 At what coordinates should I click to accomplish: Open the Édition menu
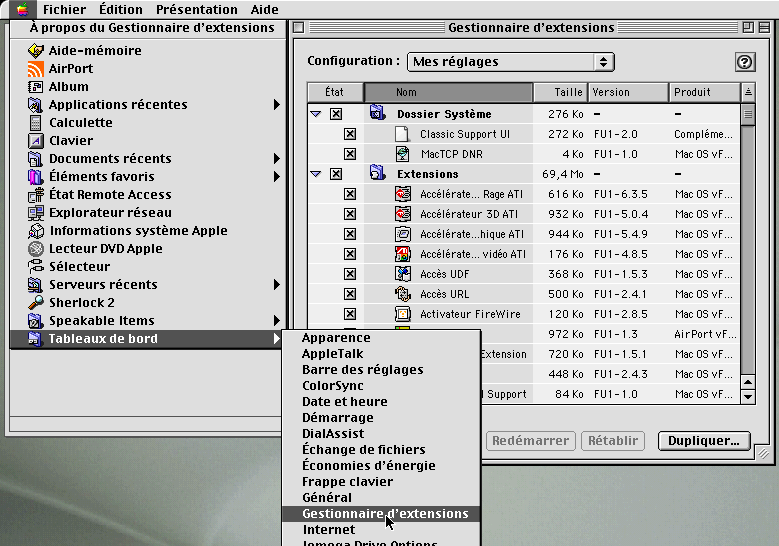click(x=121, y=9)
